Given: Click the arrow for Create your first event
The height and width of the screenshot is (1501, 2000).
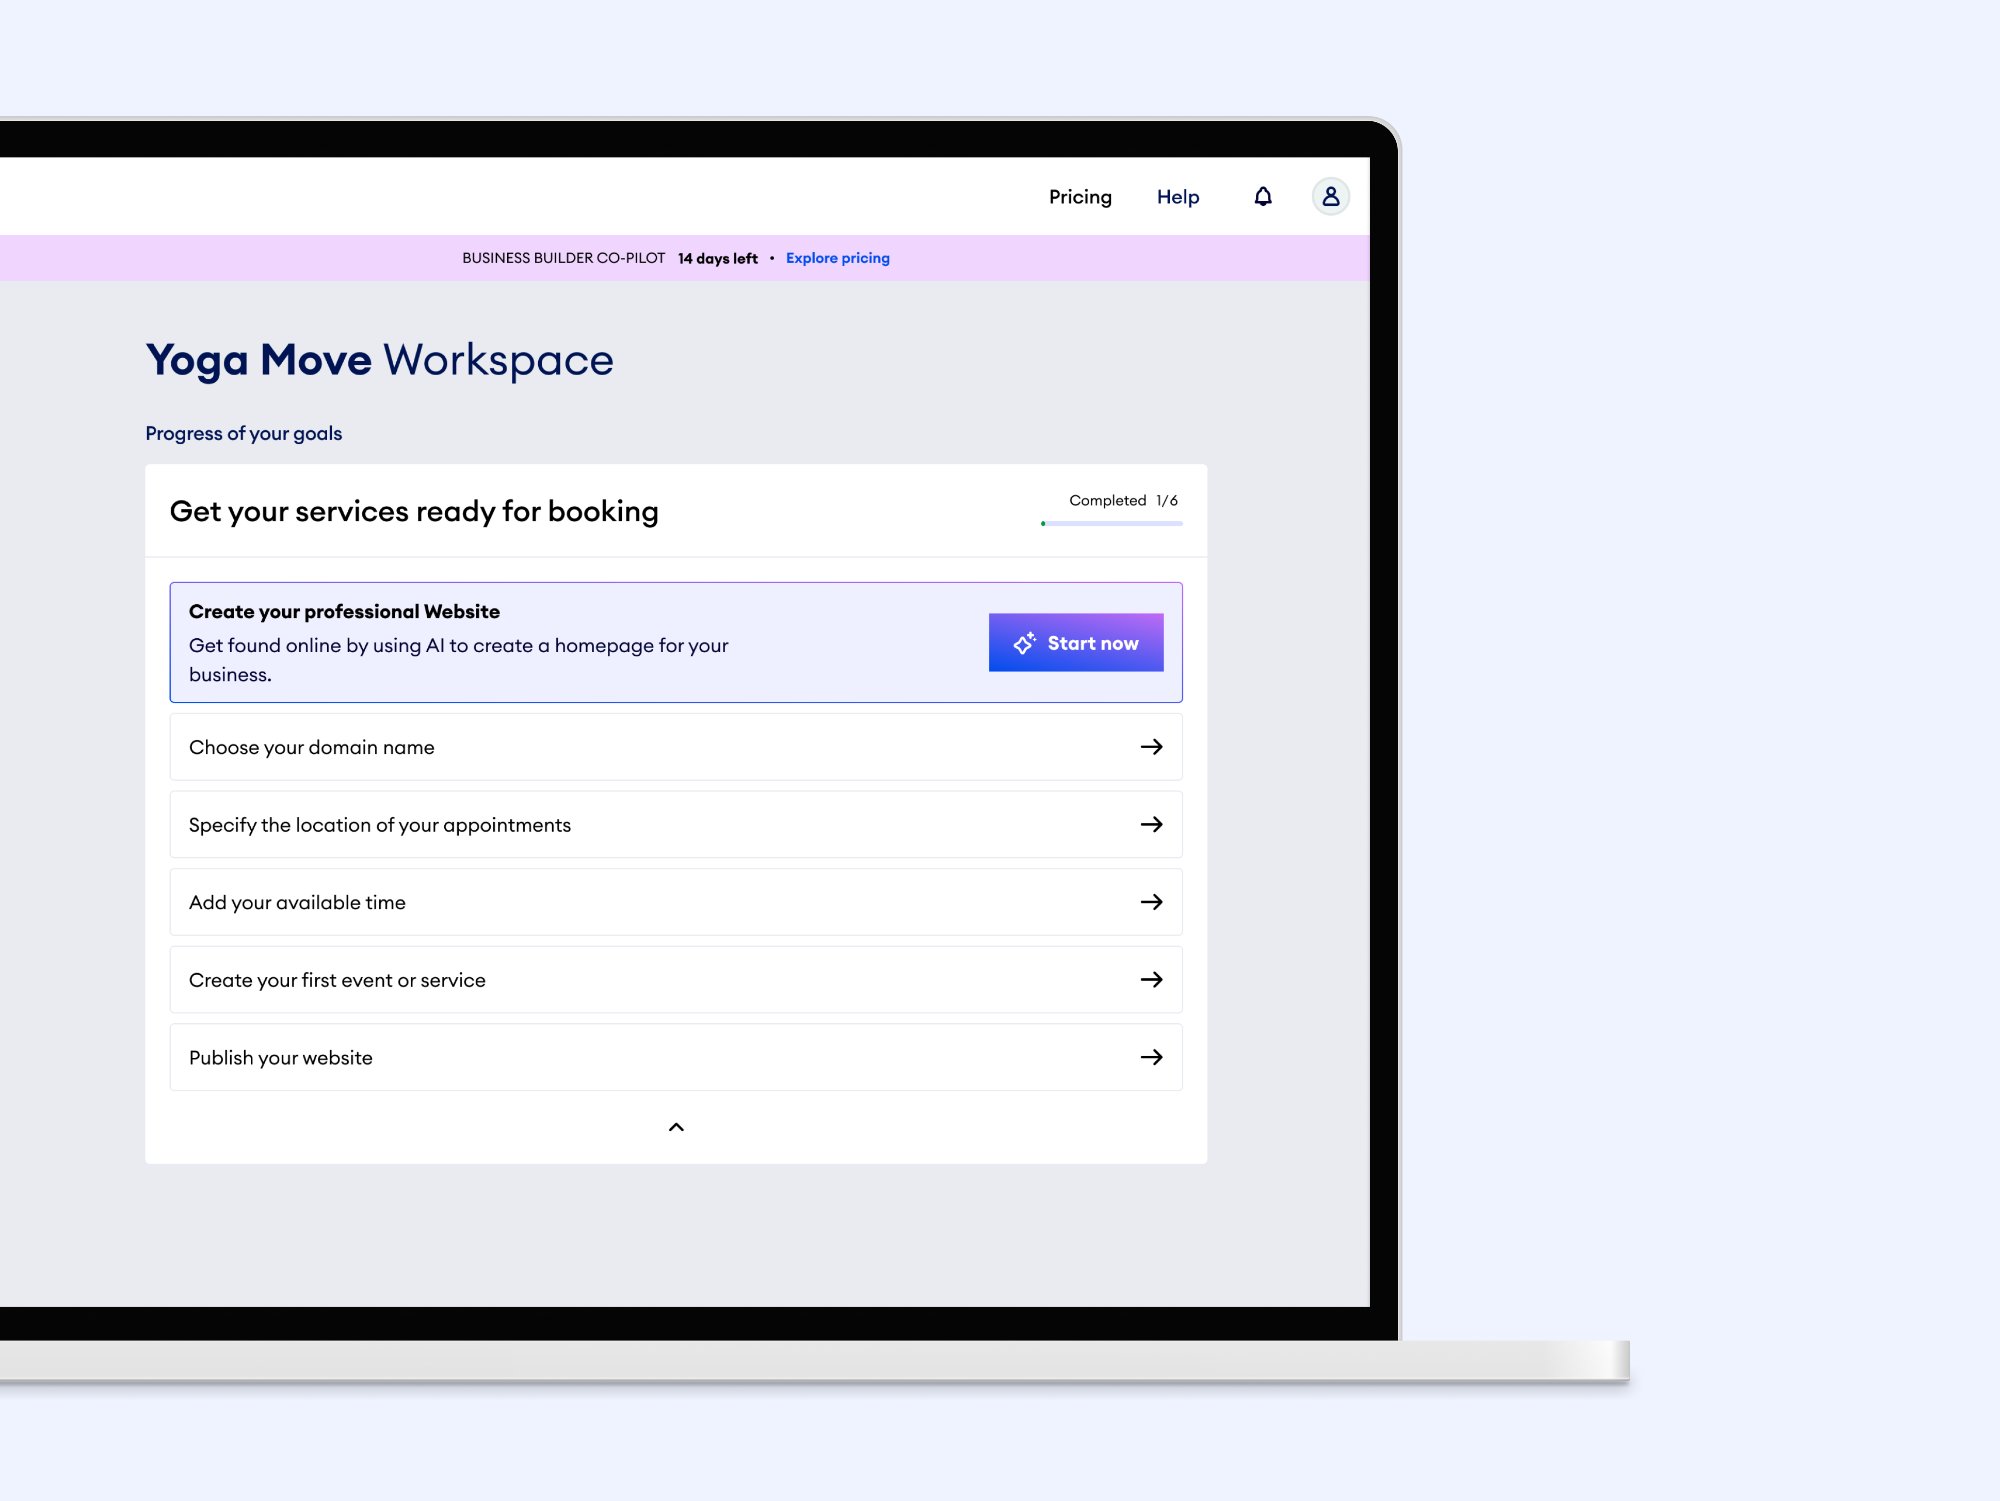Looking at the screenshot, I should pyautogui.click(x=1151, y=979).
